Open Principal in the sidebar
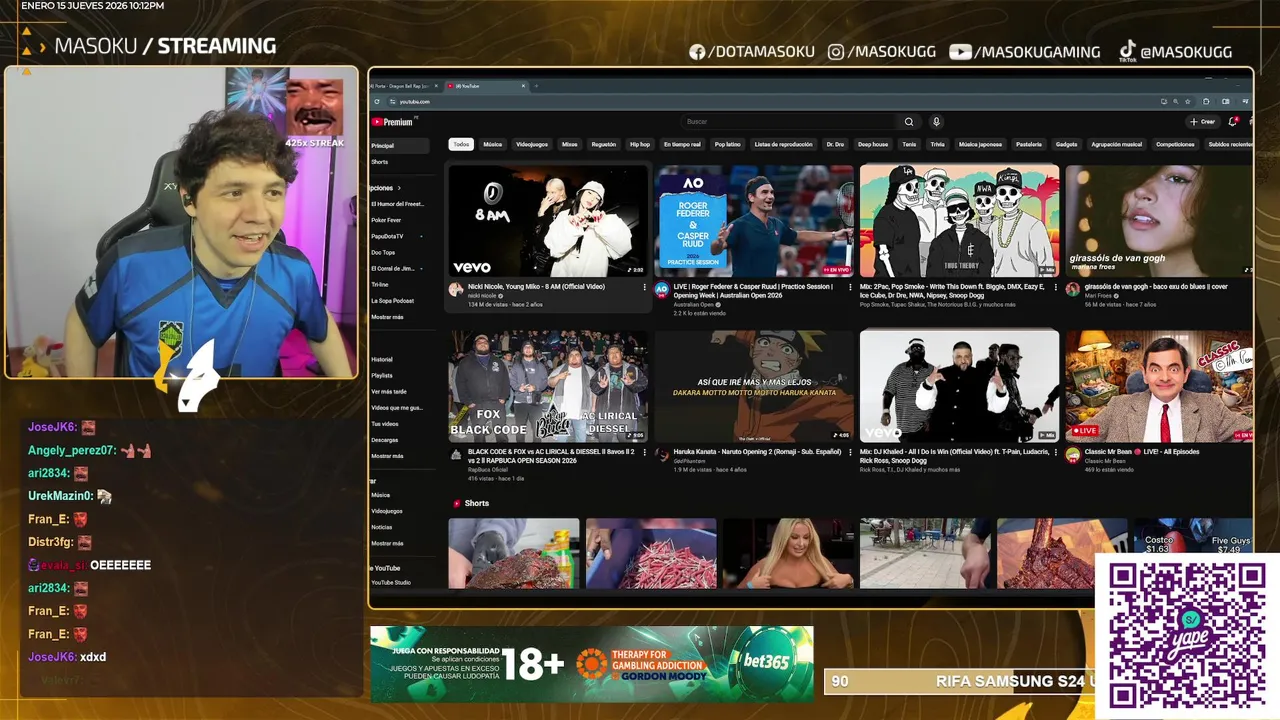 pos(399,146)
